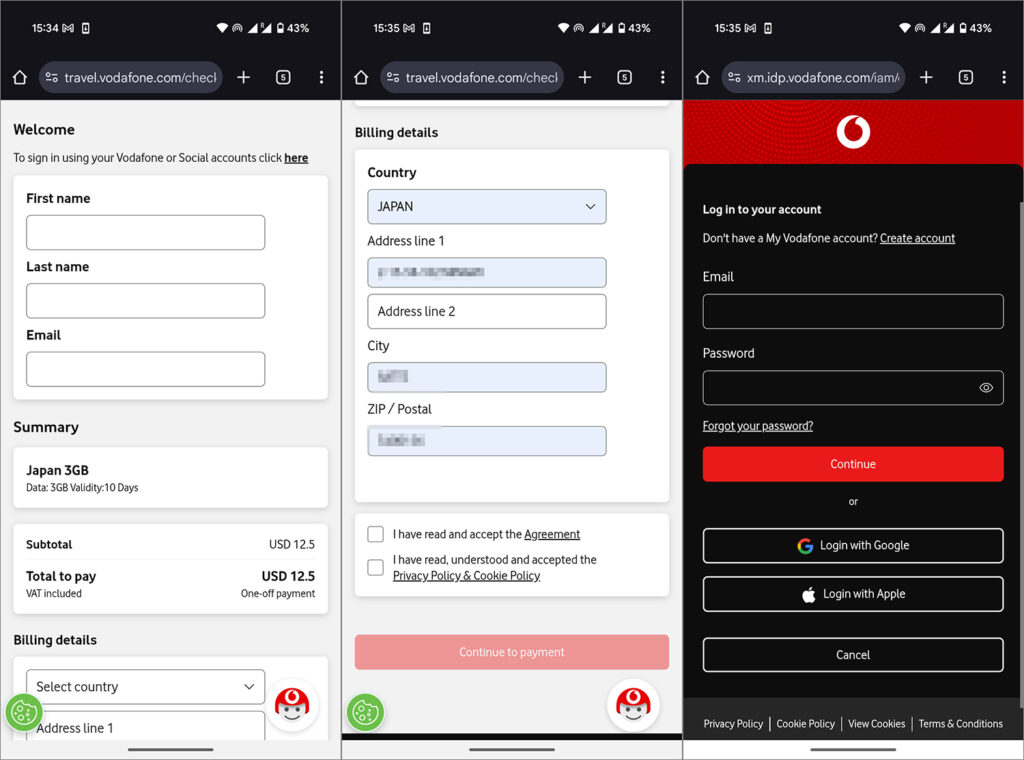Image resolution: width=1024 pixels, height=760 pixels.
Task: Tap the home icon in the middle phone browser
Action: coord(361,78)
